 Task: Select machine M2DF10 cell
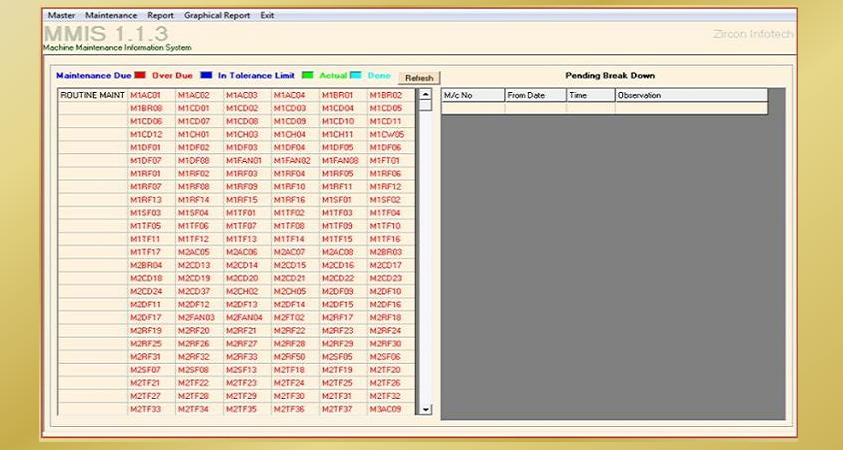tap(391, 291)
